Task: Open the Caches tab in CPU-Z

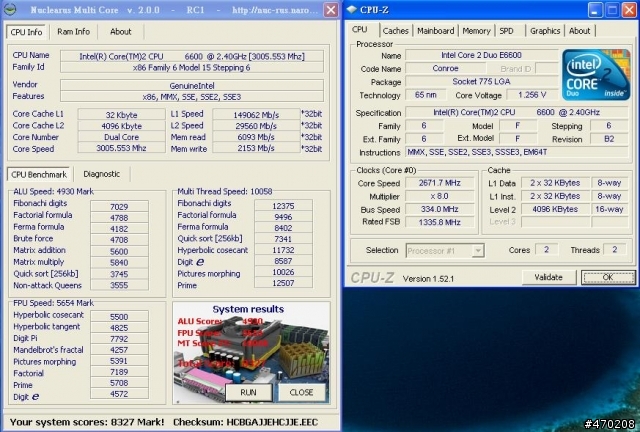Action: [396, 31]
